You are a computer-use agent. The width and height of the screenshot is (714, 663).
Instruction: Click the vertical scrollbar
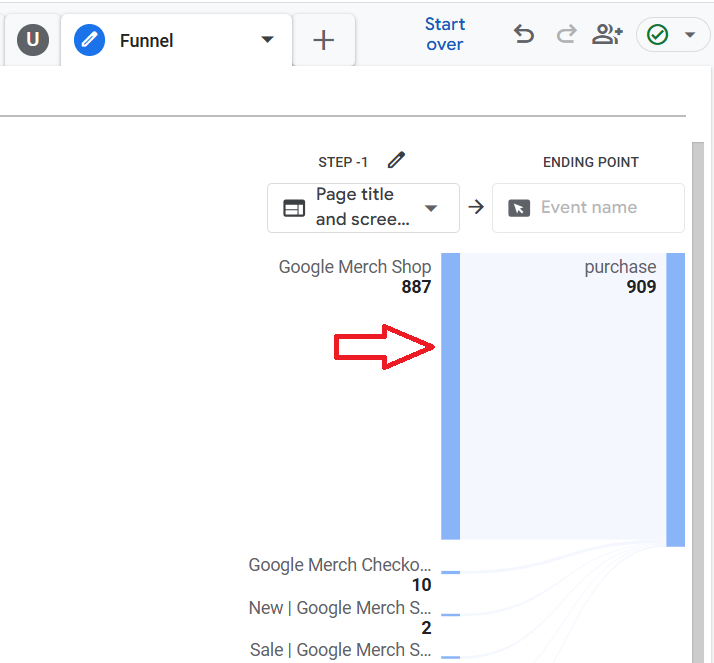click(698, 403)
